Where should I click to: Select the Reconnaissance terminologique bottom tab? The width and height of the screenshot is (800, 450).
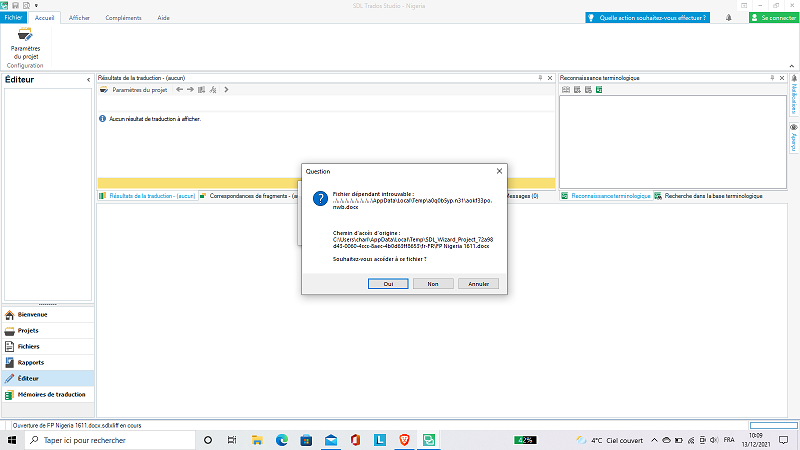click(606, 196)
